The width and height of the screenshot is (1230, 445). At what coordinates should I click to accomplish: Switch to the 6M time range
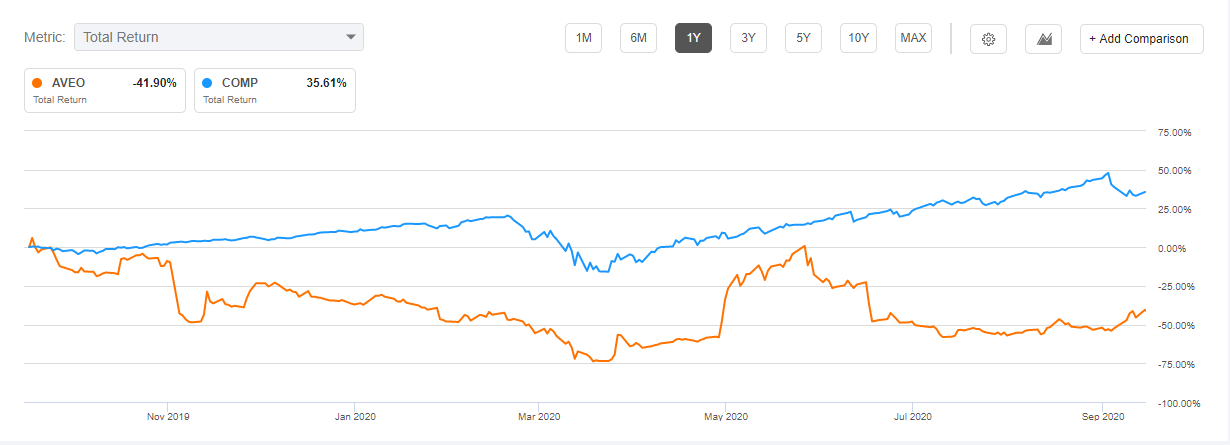(x=638, y=39)
